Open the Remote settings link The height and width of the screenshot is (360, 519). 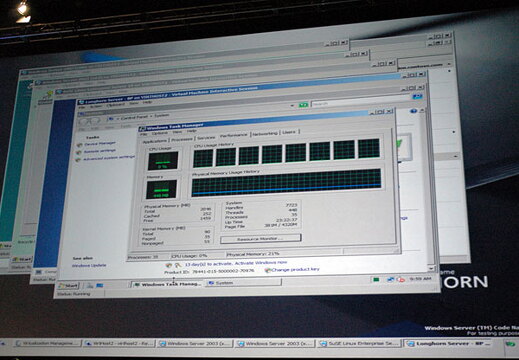point(100,151)
